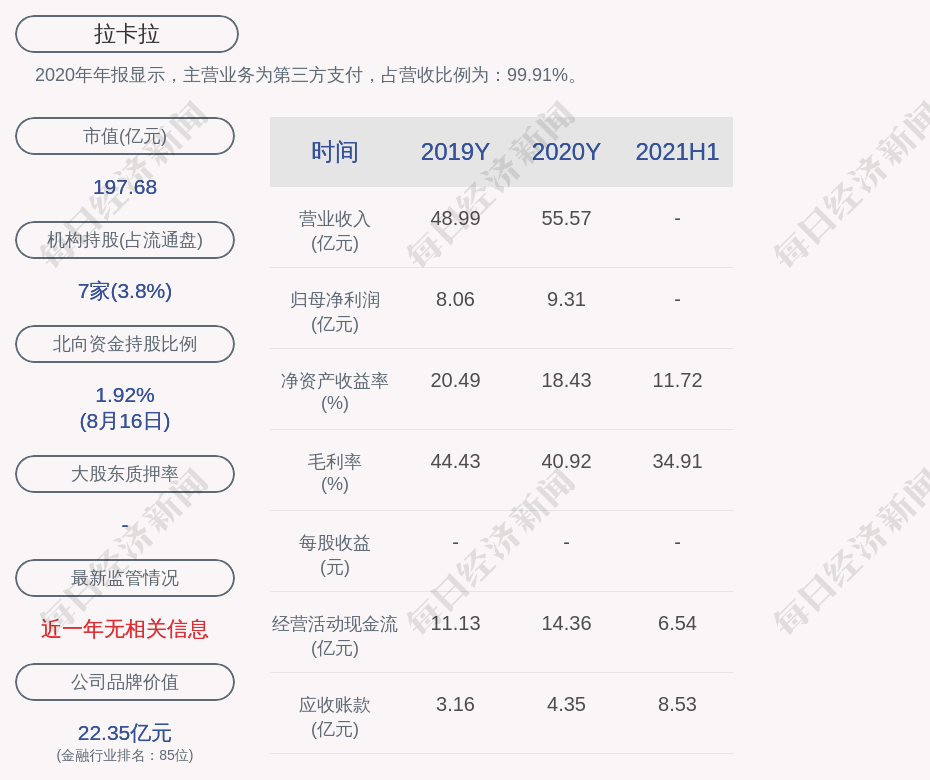Click the 机构持股(占流通盘) label
This screenshot has width=930, height=780.
tap(125, 240)
